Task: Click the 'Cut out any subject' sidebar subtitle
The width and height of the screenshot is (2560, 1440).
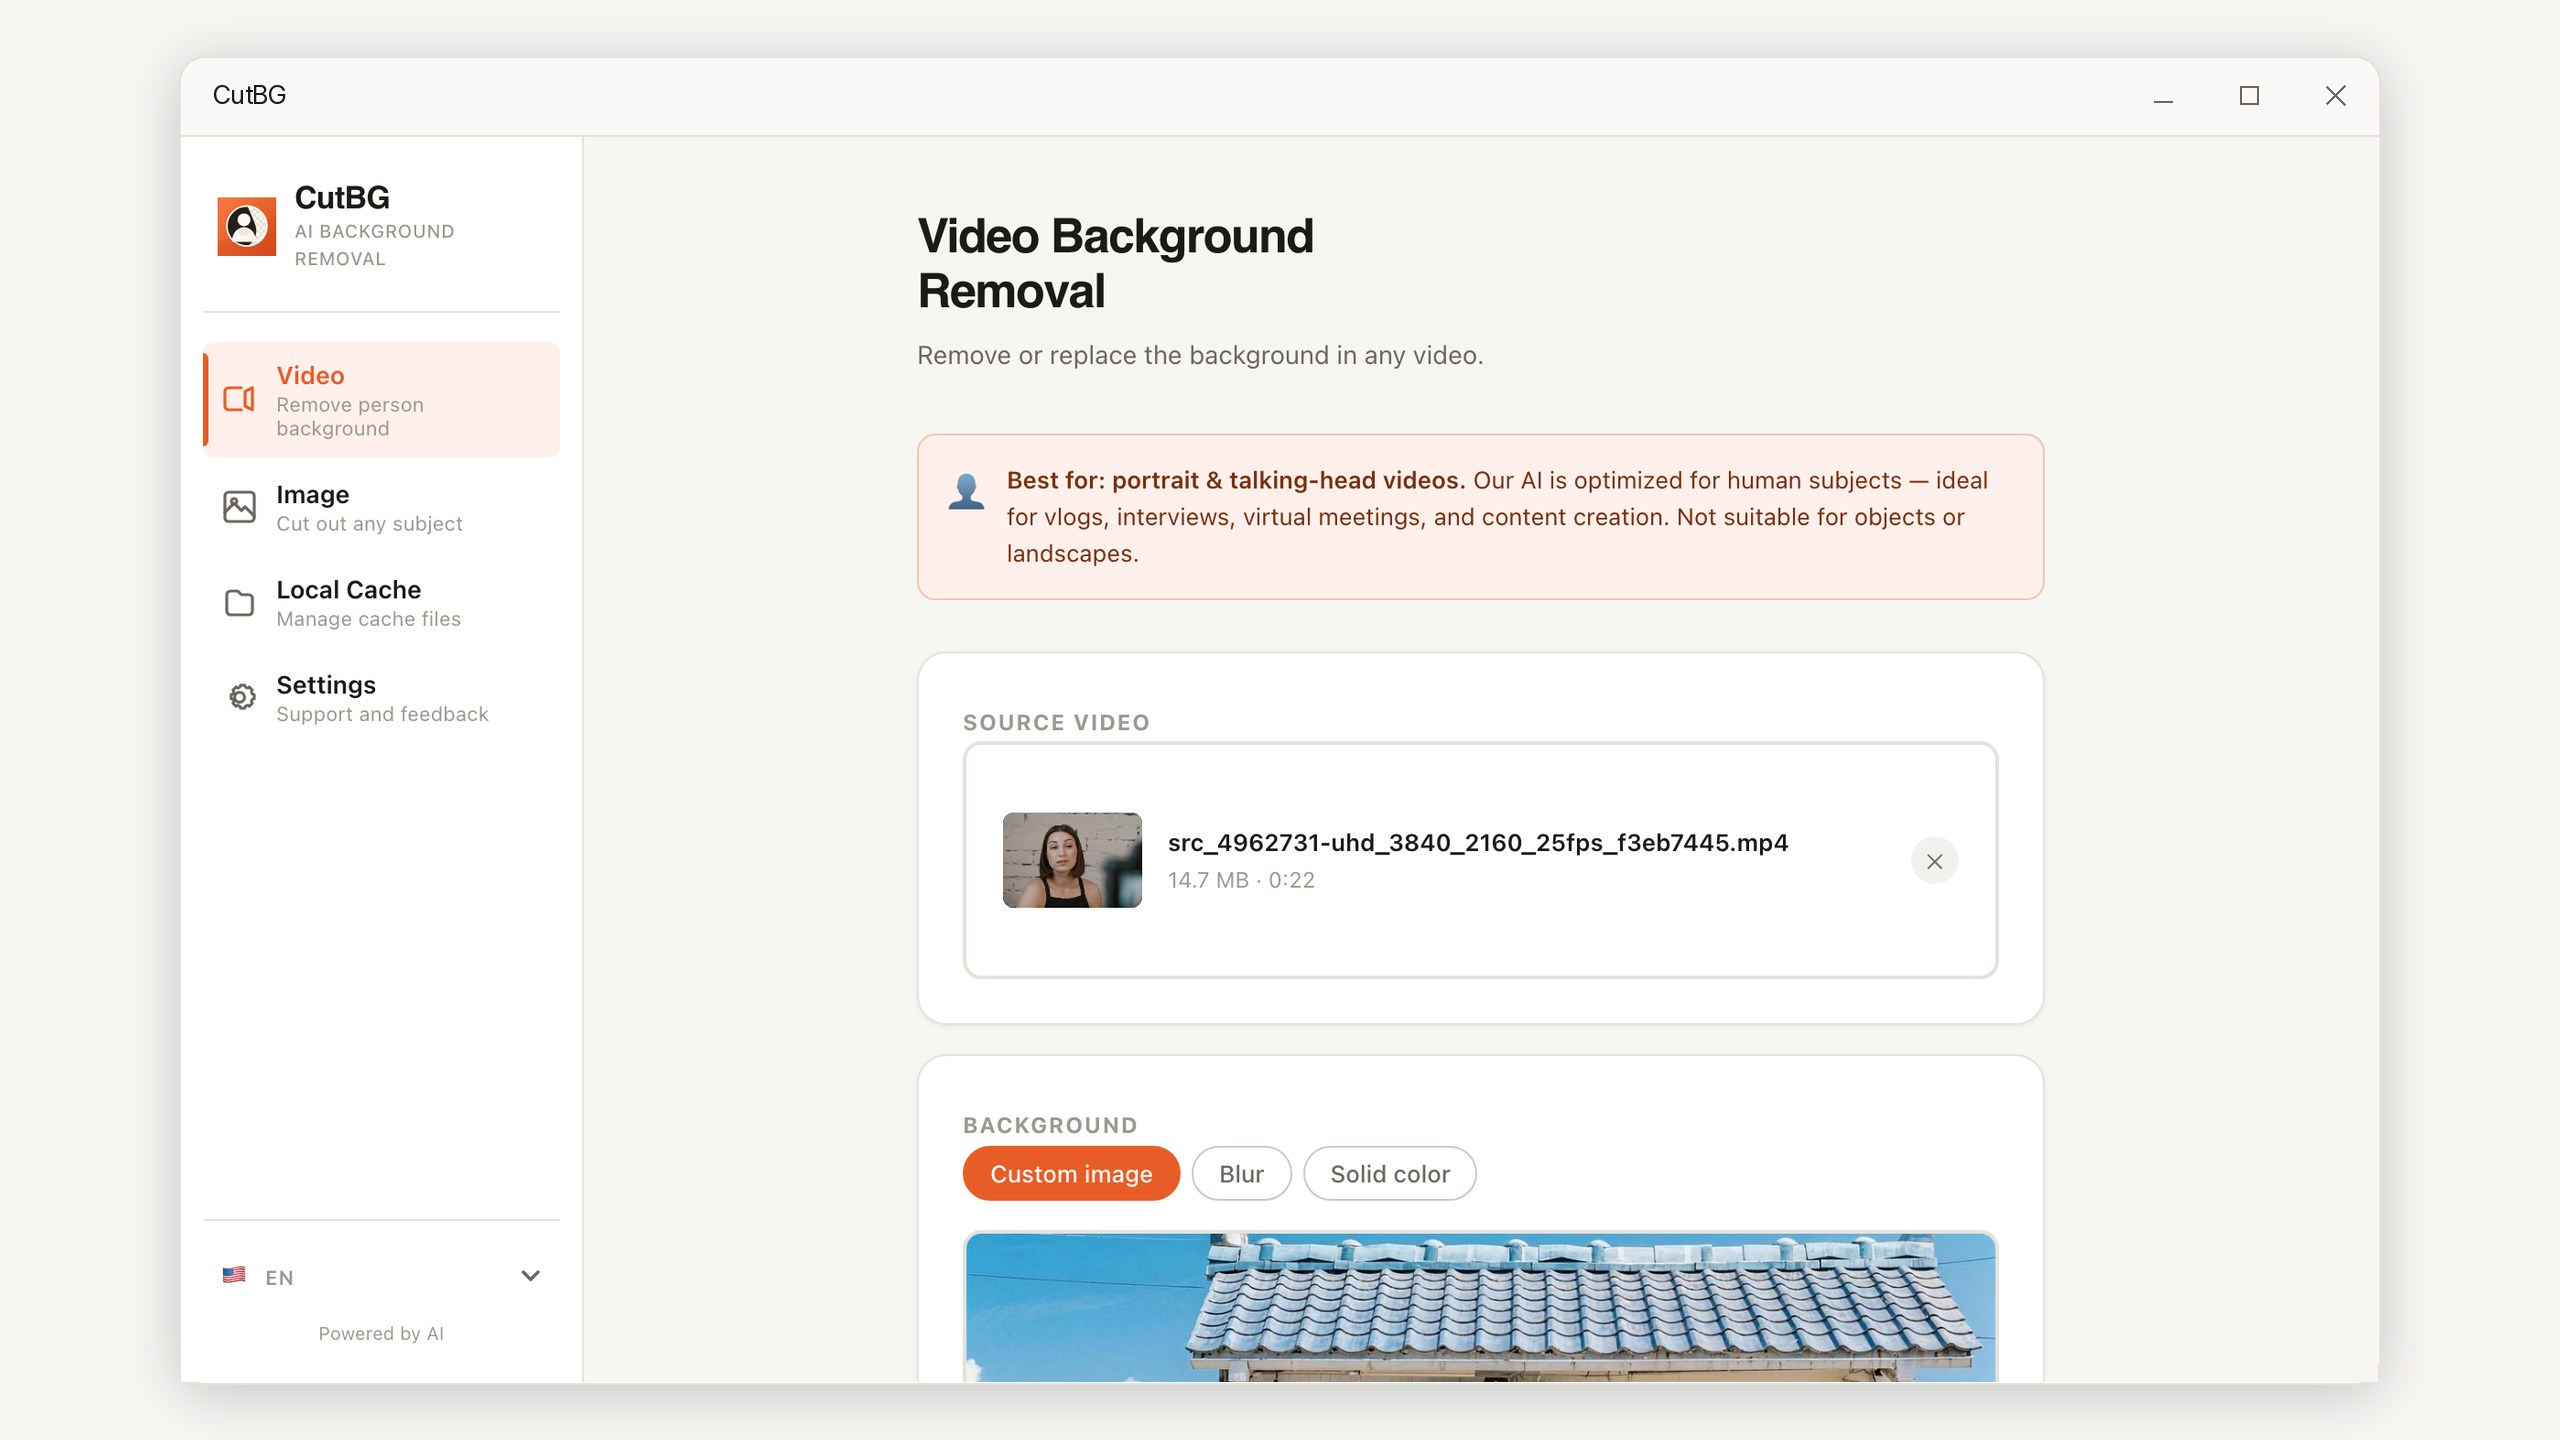Action: coord(369,524)
